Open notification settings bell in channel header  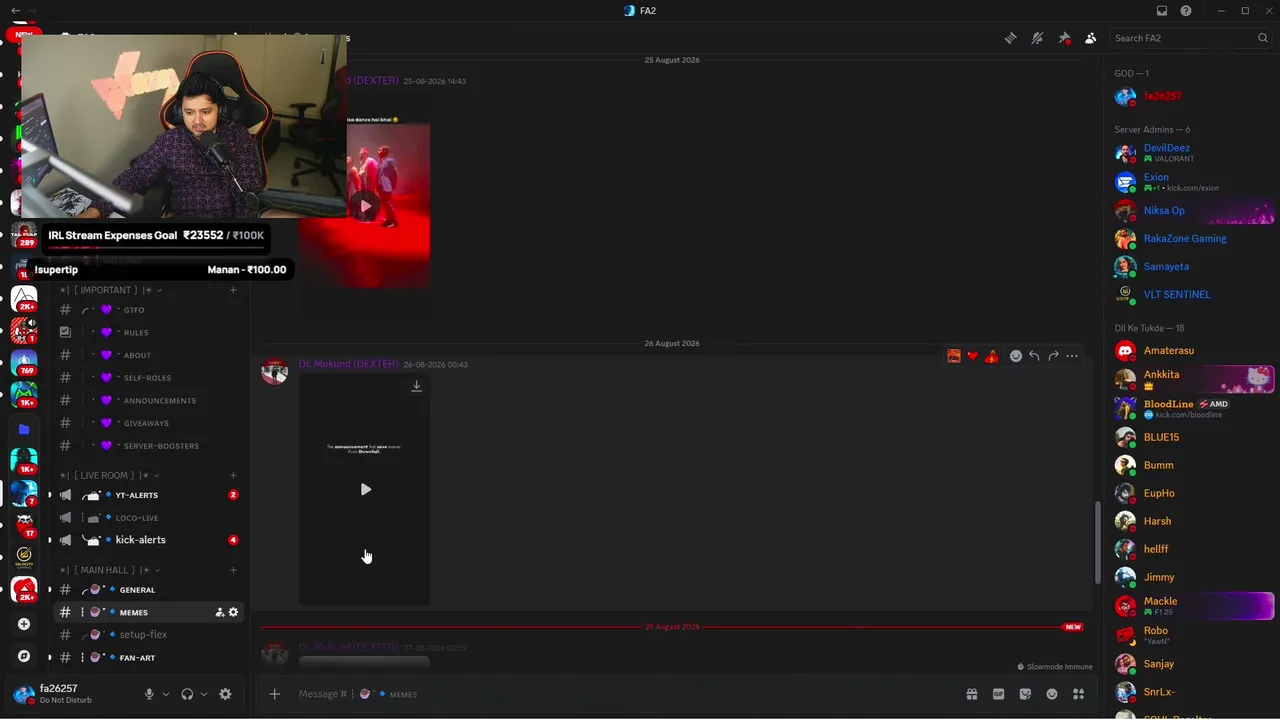point(1037,38)
